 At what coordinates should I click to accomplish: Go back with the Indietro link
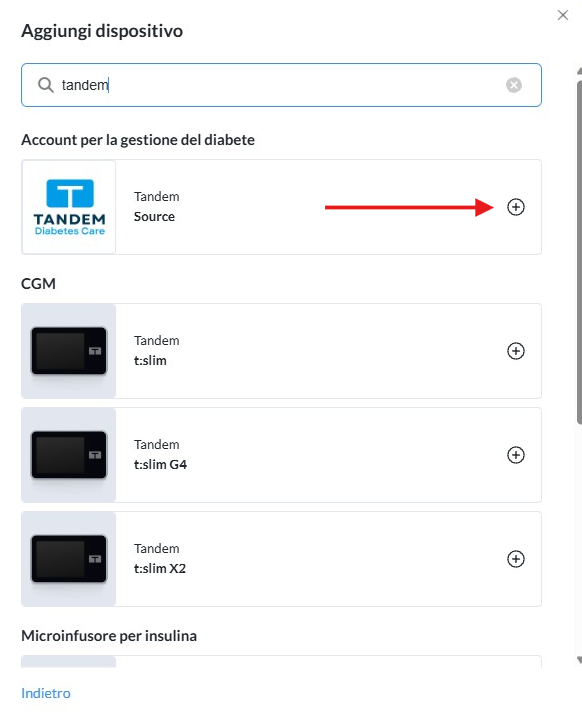46,693
